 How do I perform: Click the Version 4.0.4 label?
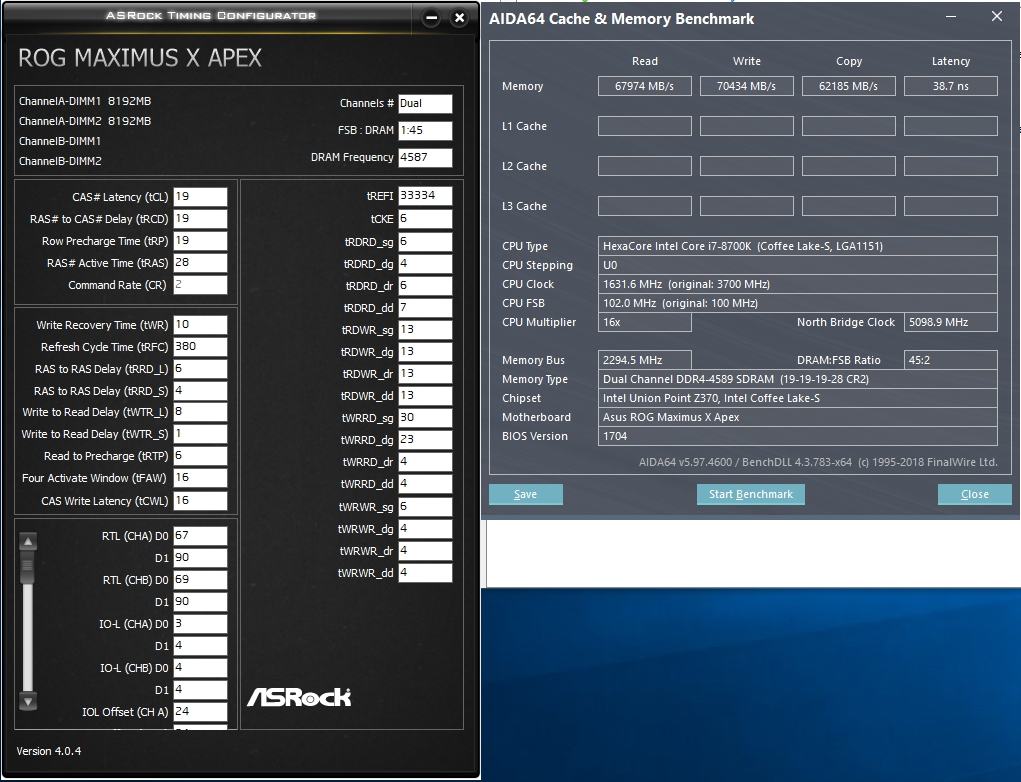(x=49, y=751)
